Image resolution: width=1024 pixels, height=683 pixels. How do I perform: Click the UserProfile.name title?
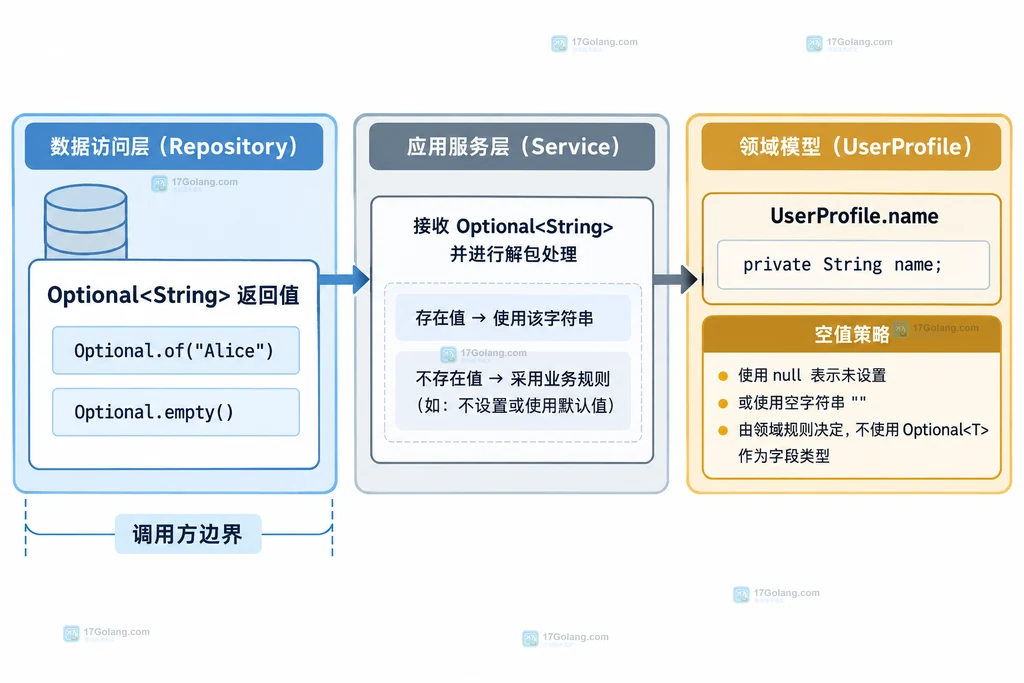tap(854, 216)
